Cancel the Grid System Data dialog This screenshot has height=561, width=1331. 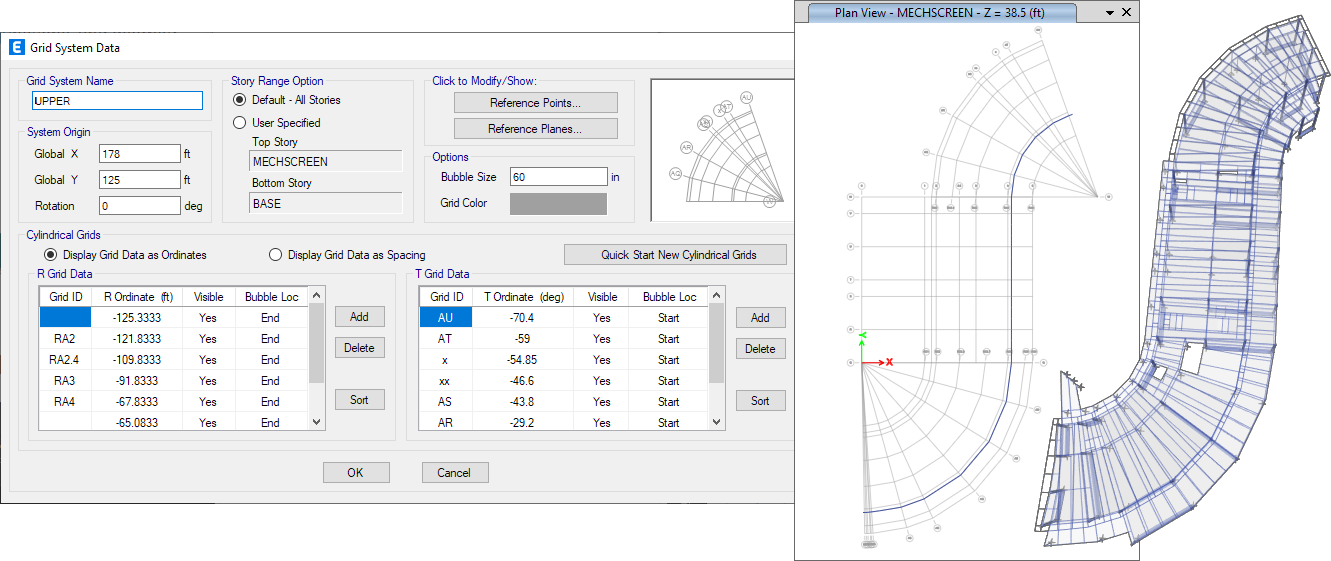coord(454,473)
